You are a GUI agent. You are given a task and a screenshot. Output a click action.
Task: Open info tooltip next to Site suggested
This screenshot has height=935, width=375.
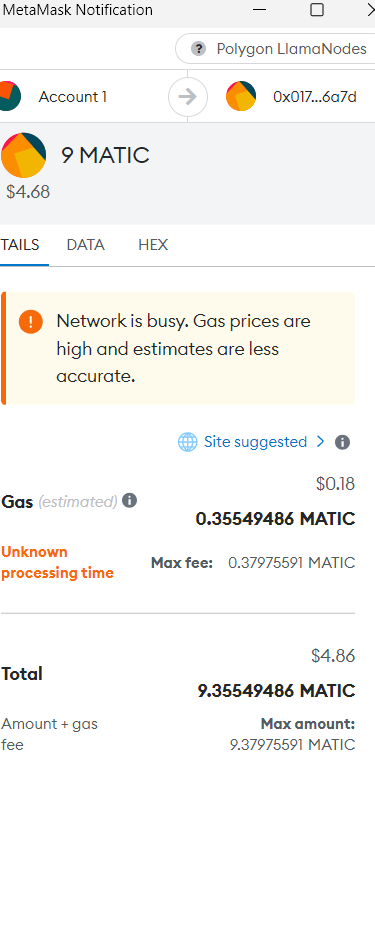pos(342,442)
